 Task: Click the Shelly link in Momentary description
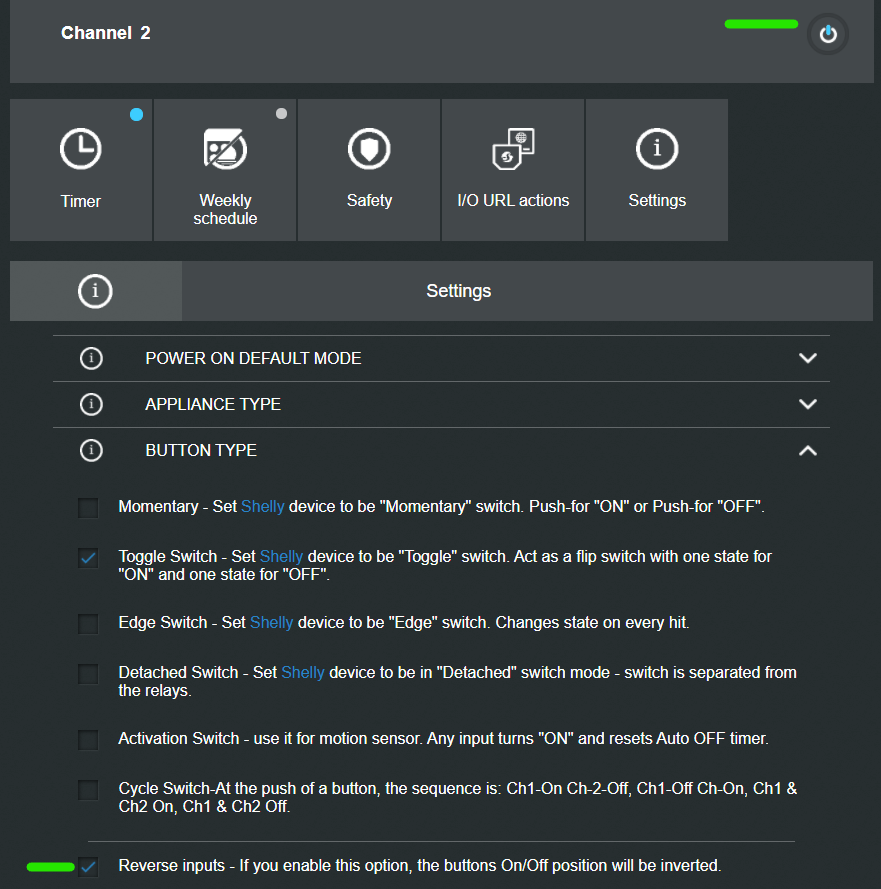[x=263, y=507]
